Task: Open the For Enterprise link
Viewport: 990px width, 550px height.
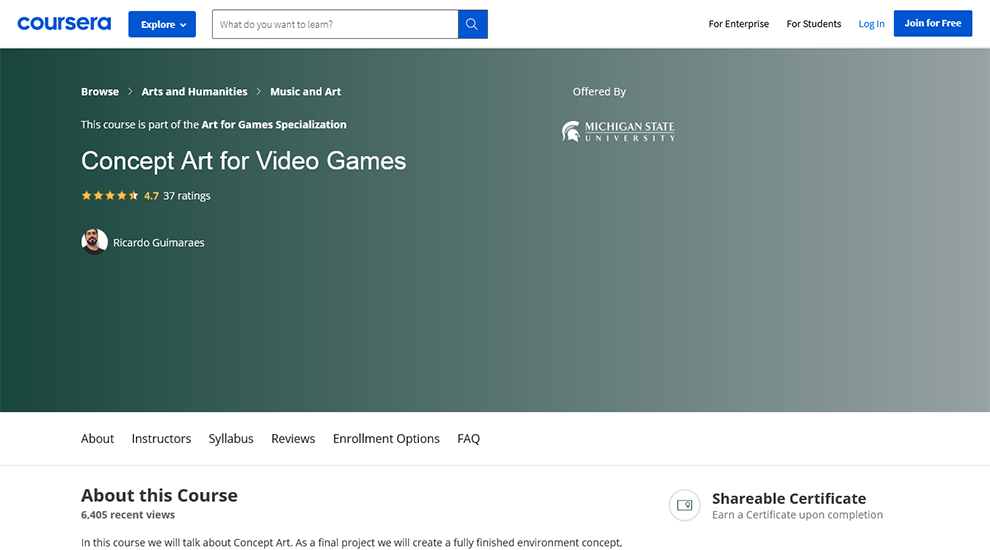Action: (x=739, y=24)
